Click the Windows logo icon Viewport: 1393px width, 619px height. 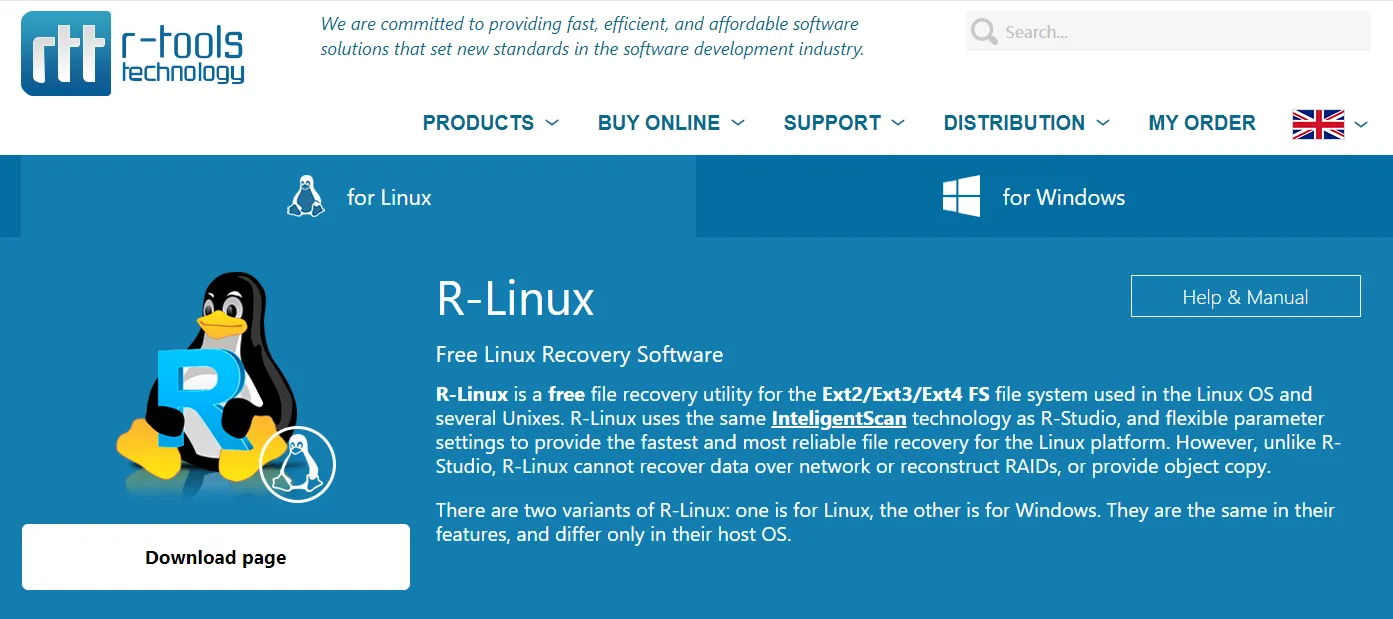(961, 197)
